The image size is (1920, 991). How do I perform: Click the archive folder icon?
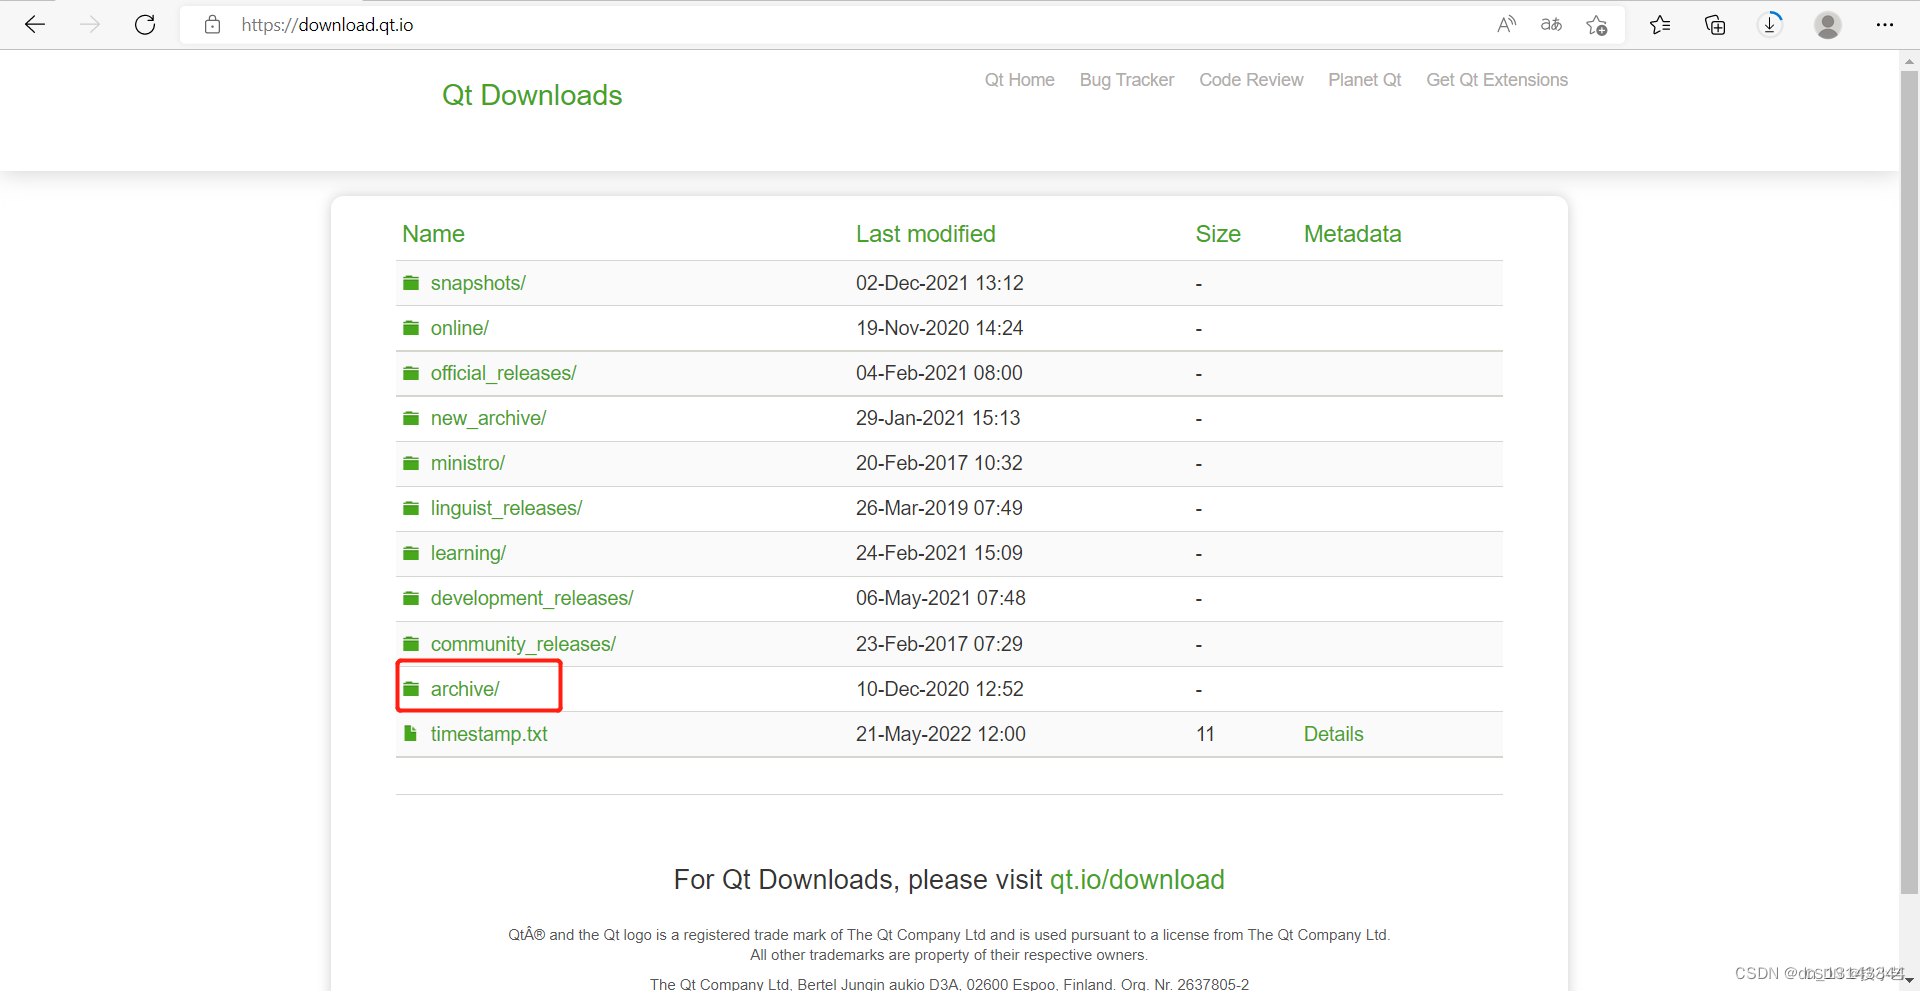coord(411,689)
